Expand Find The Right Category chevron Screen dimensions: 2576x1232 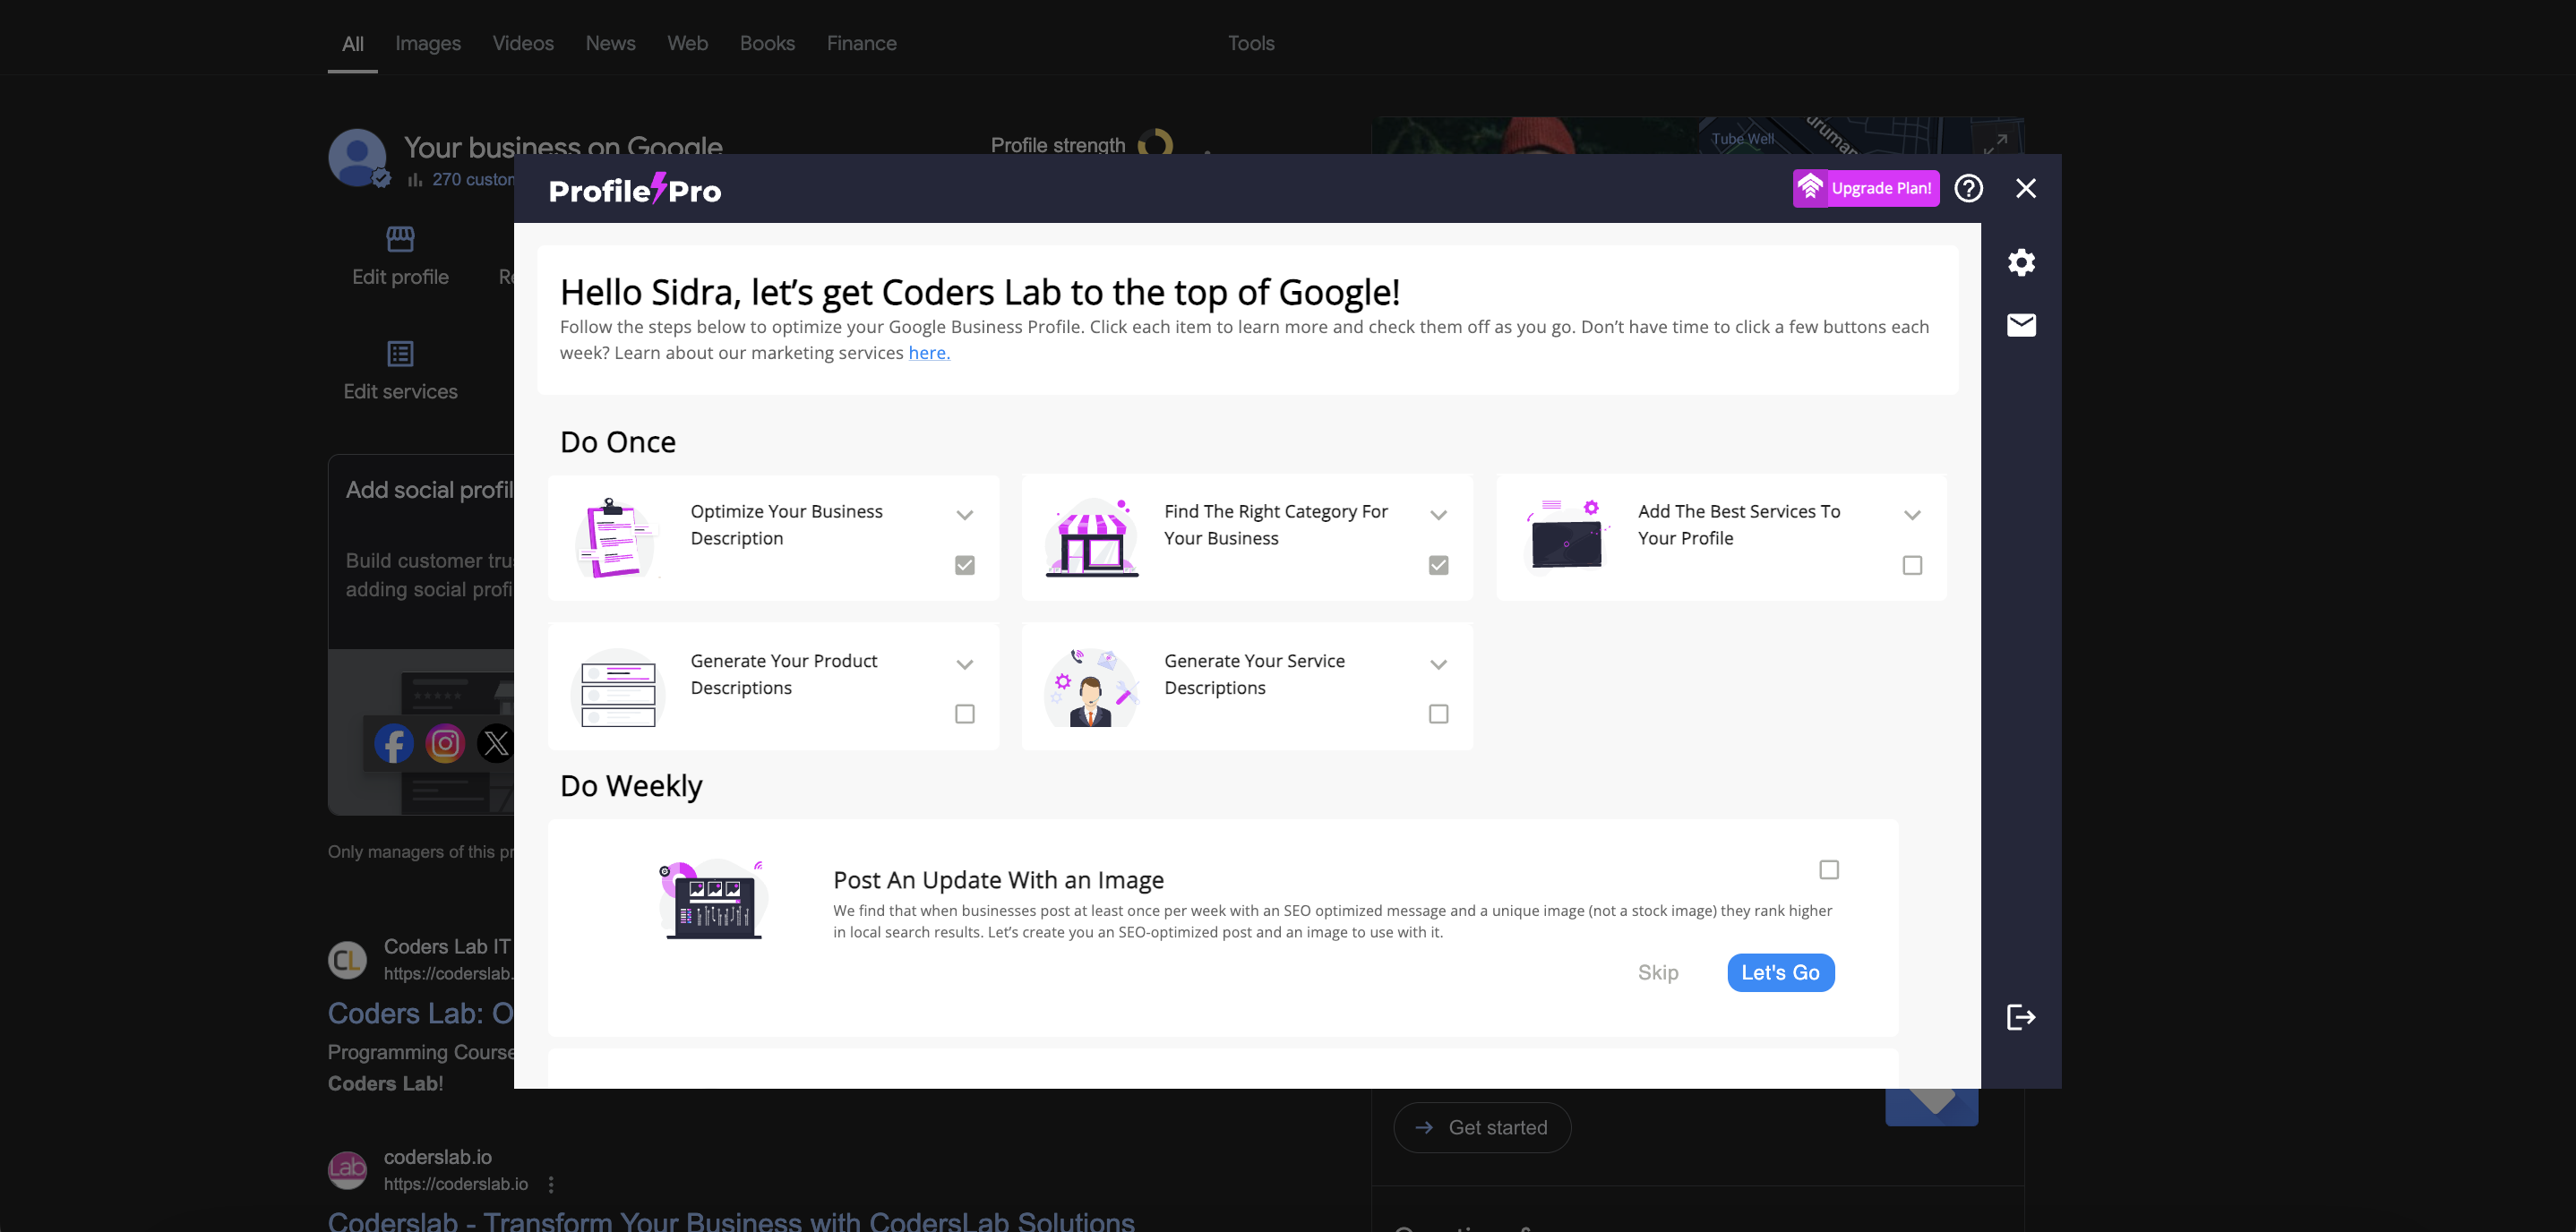[x=1438, y=515]
